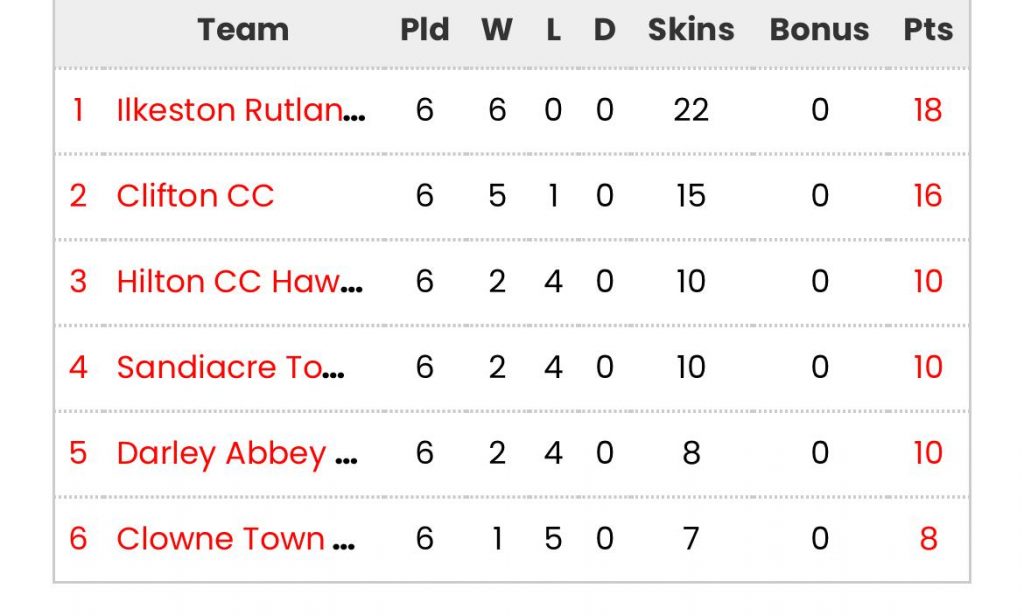Image resolution: width=1024 pixels, height=616 pixels.
Task: Click the Skins column header
Action: (x=691, y=29)
